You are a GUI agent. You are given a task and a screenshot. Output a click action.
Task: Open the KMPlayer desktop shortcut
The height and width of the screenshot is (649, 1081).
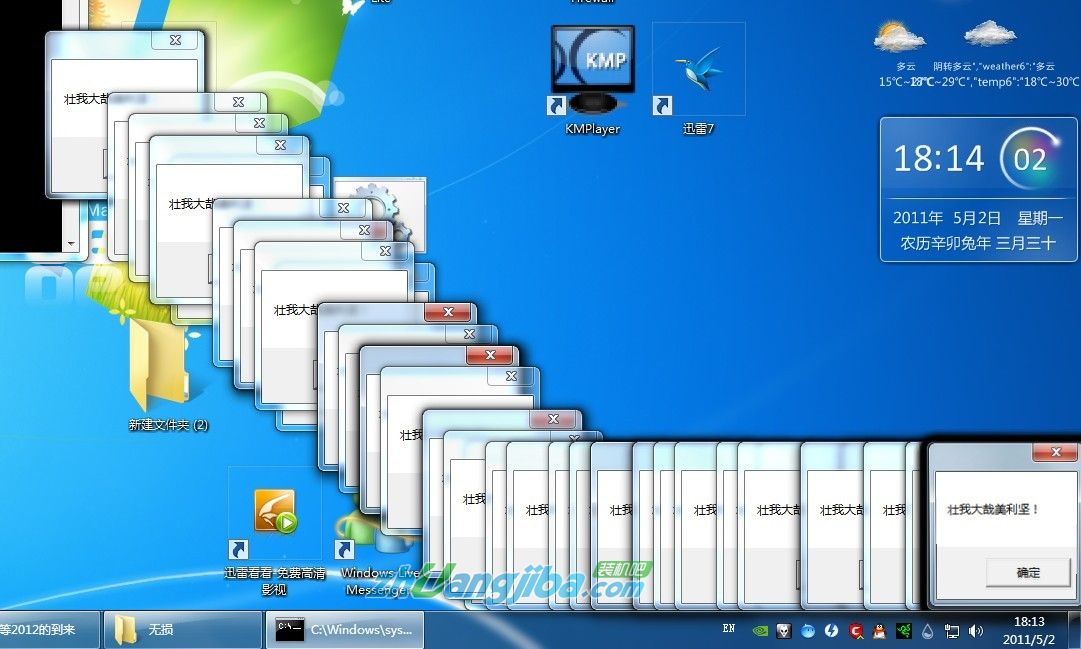pos(592,72)
